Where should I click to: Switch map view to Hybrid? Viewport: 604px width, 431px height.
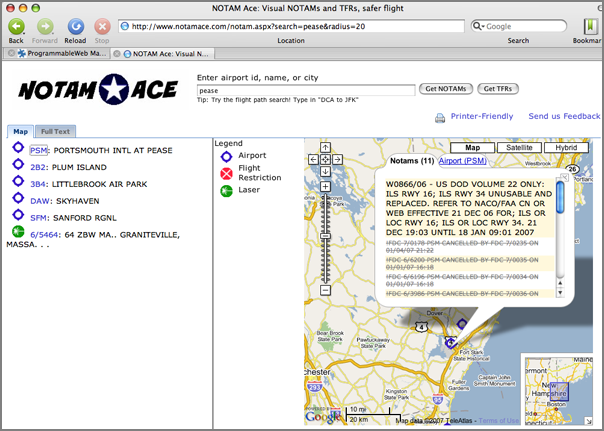tap(566, 148)
